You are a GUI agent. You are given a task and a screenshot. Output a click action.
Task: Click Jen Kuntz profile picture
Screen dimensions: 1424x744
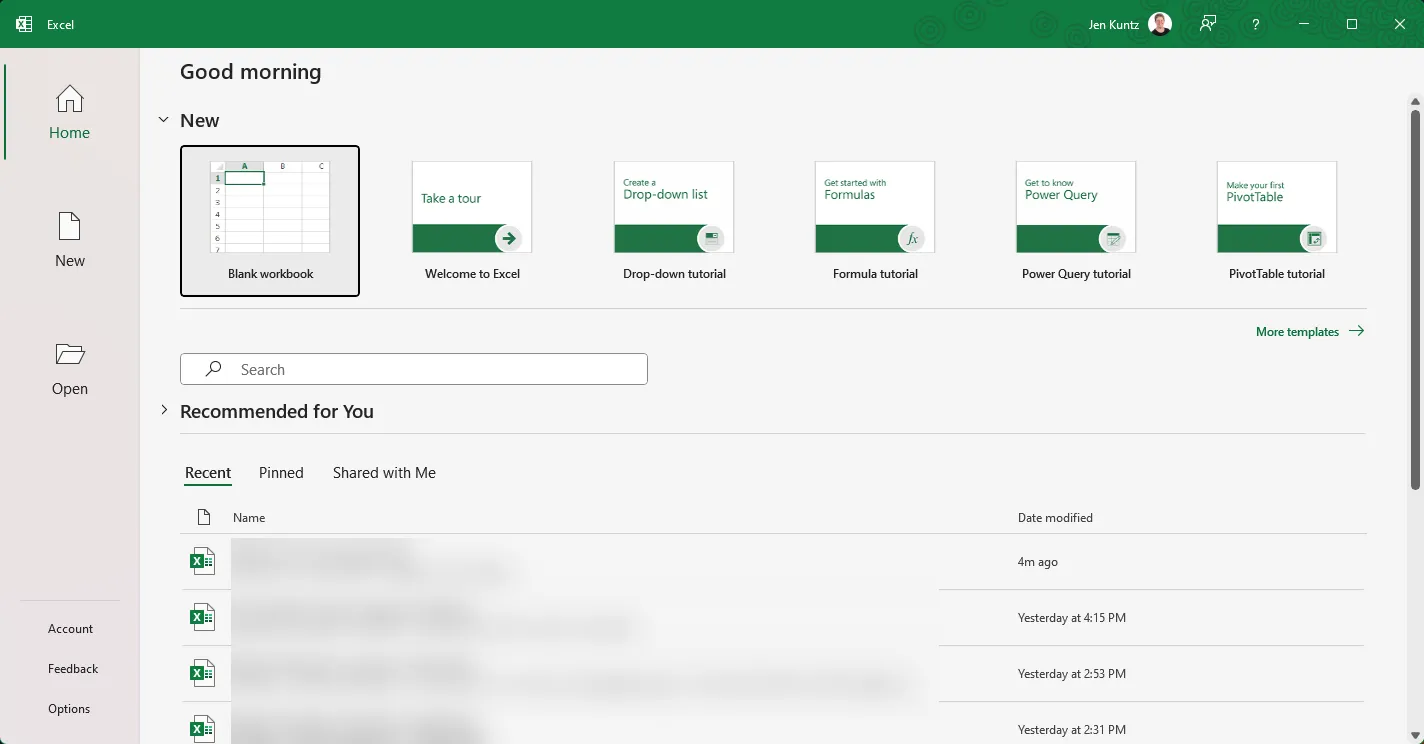pos(1160,24)
